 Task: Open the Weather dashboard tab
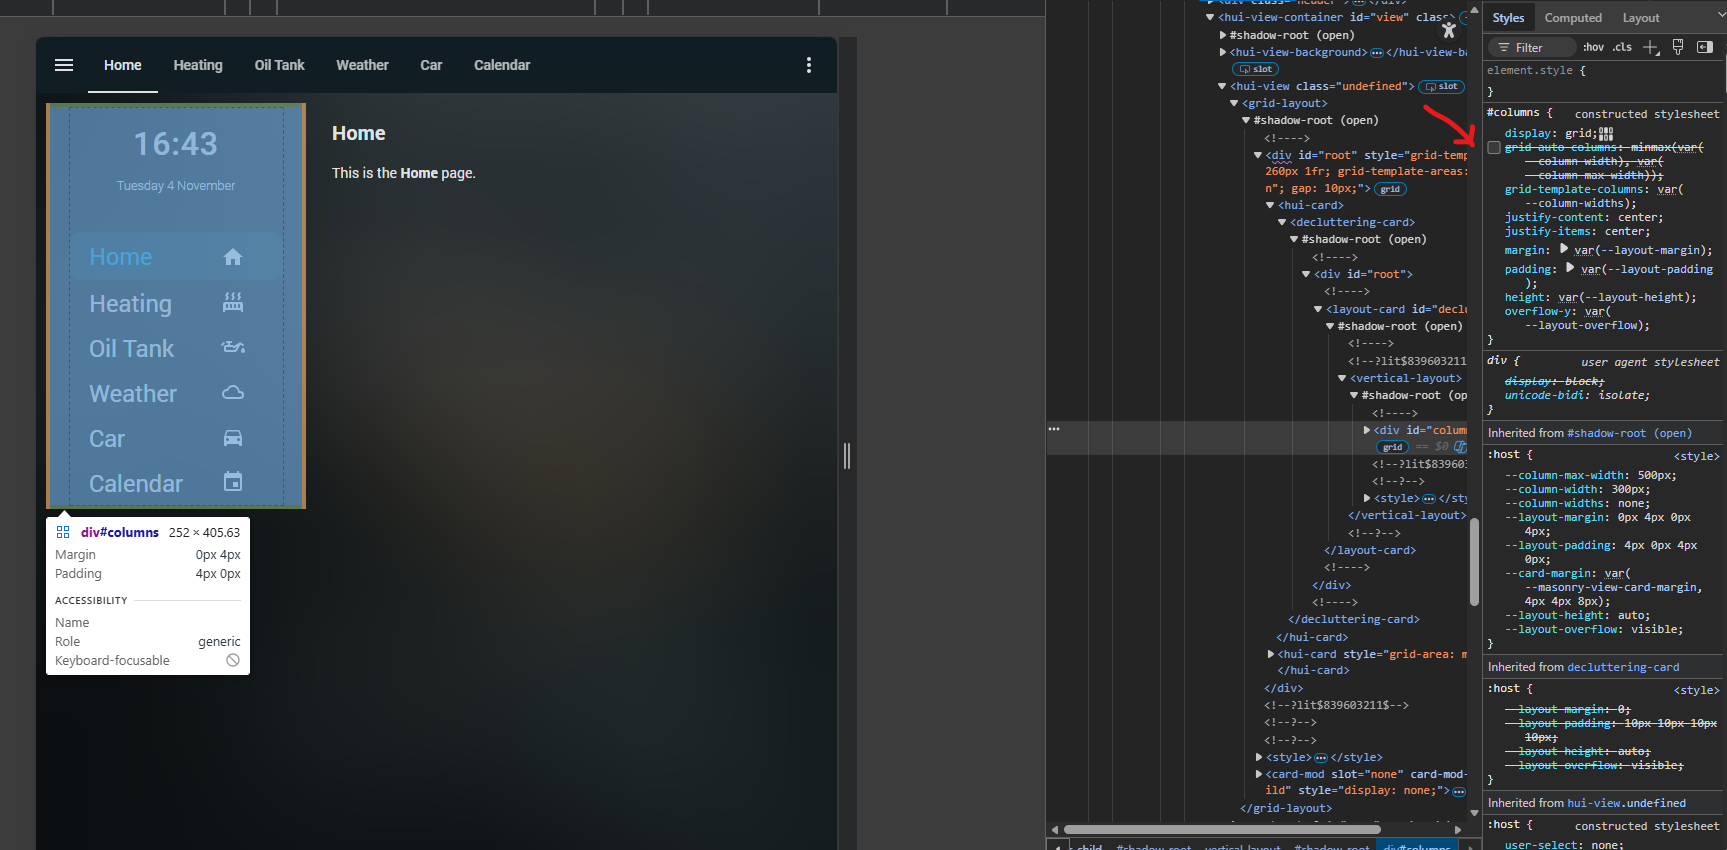tap(362, 65)
